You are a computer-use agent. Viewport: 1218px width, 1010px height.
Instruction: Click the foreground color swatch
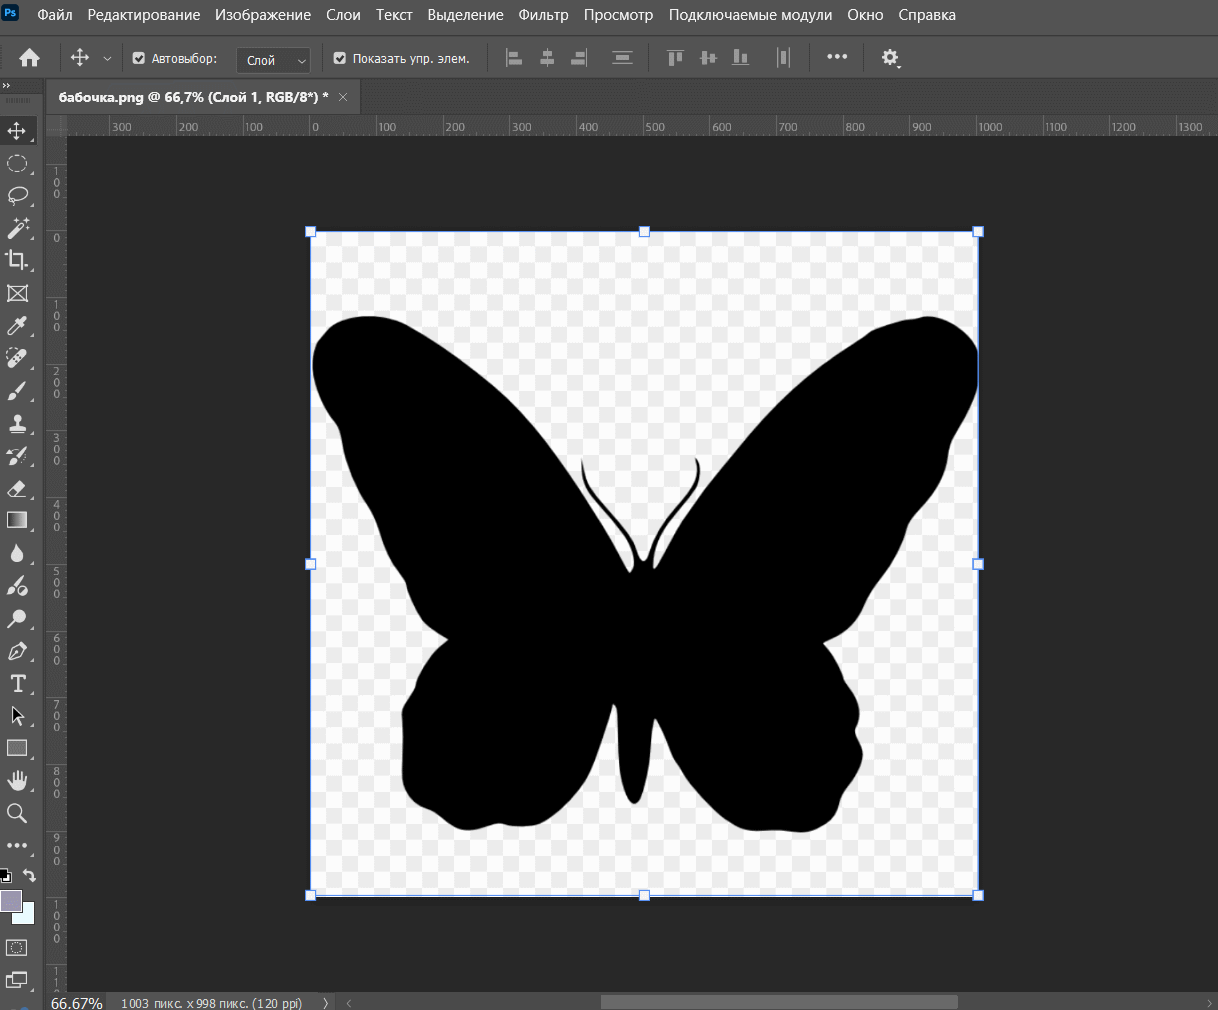coord(11,900)
